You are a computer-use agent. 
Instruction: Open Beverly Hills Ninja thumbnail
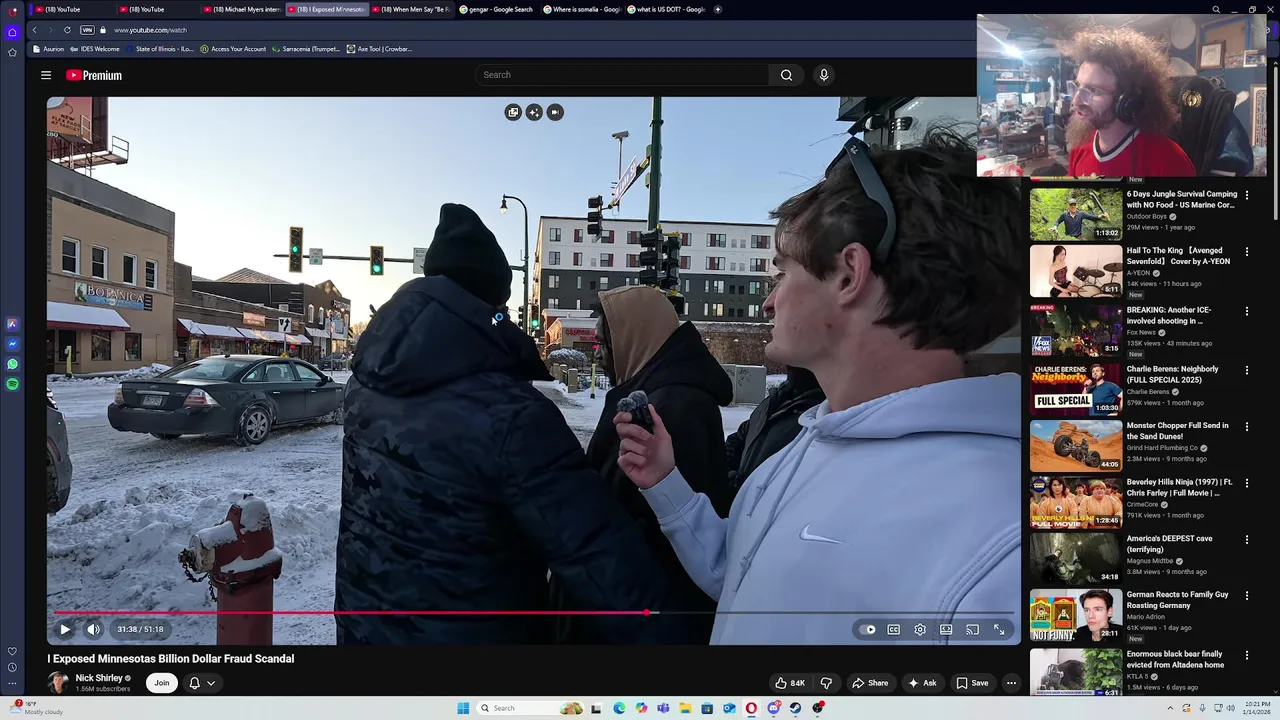tap(1076, 501)
